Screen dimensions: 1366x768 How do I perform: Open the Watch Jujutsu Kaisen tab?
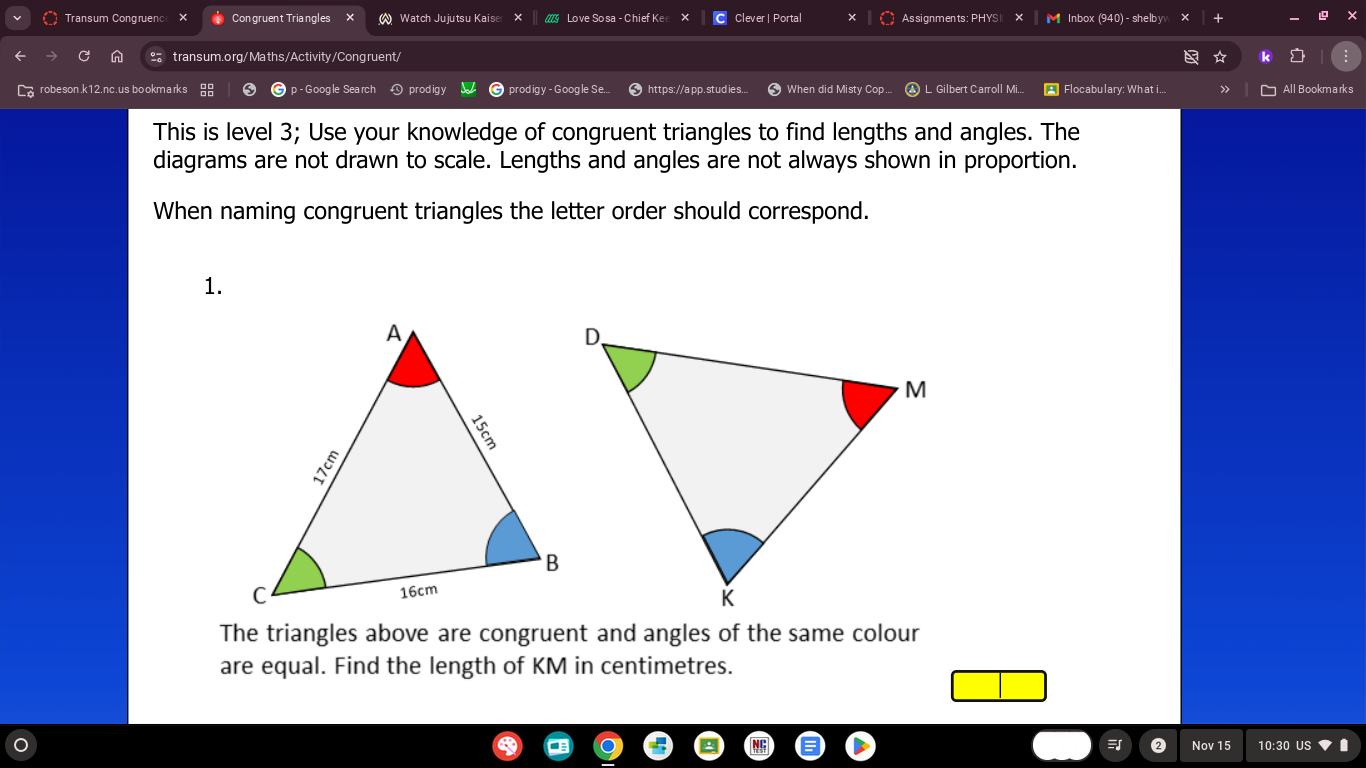click(450, 18)
